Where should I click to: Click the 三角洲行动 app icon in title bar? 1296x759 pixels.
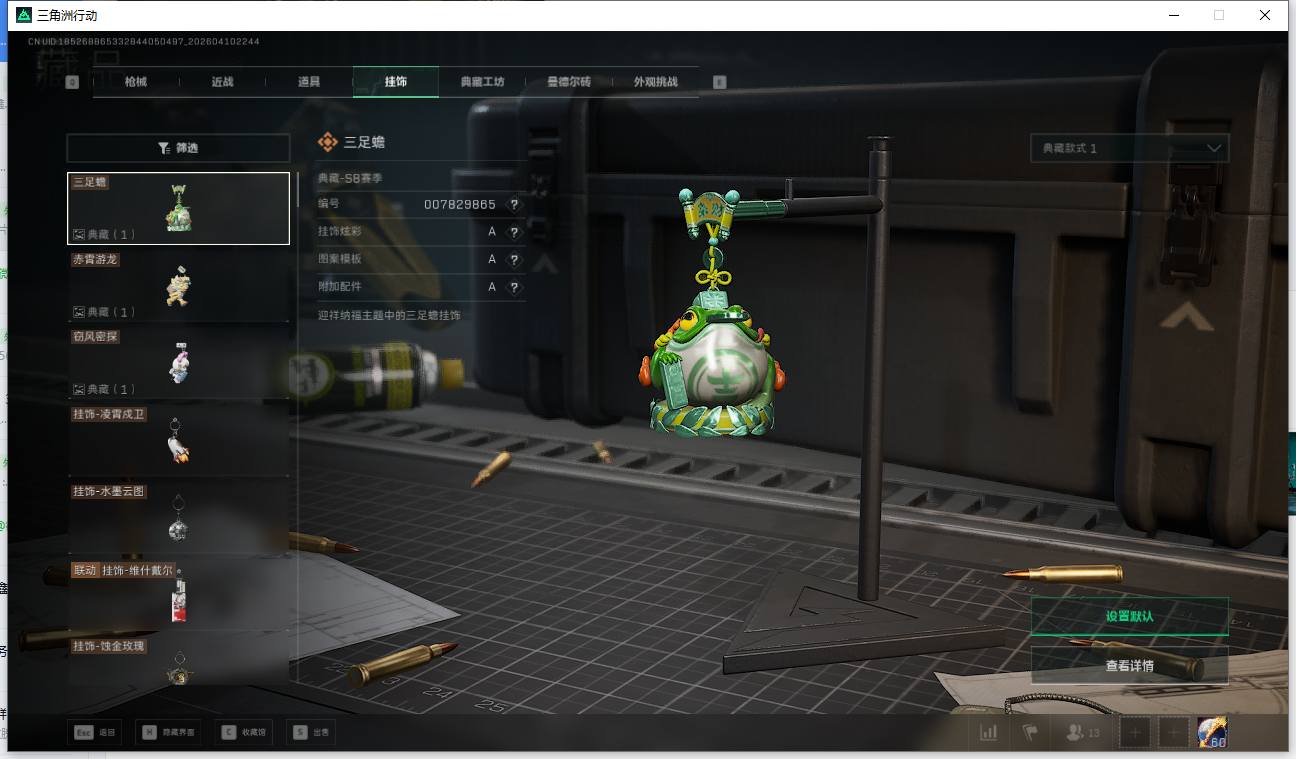[23, 15]
